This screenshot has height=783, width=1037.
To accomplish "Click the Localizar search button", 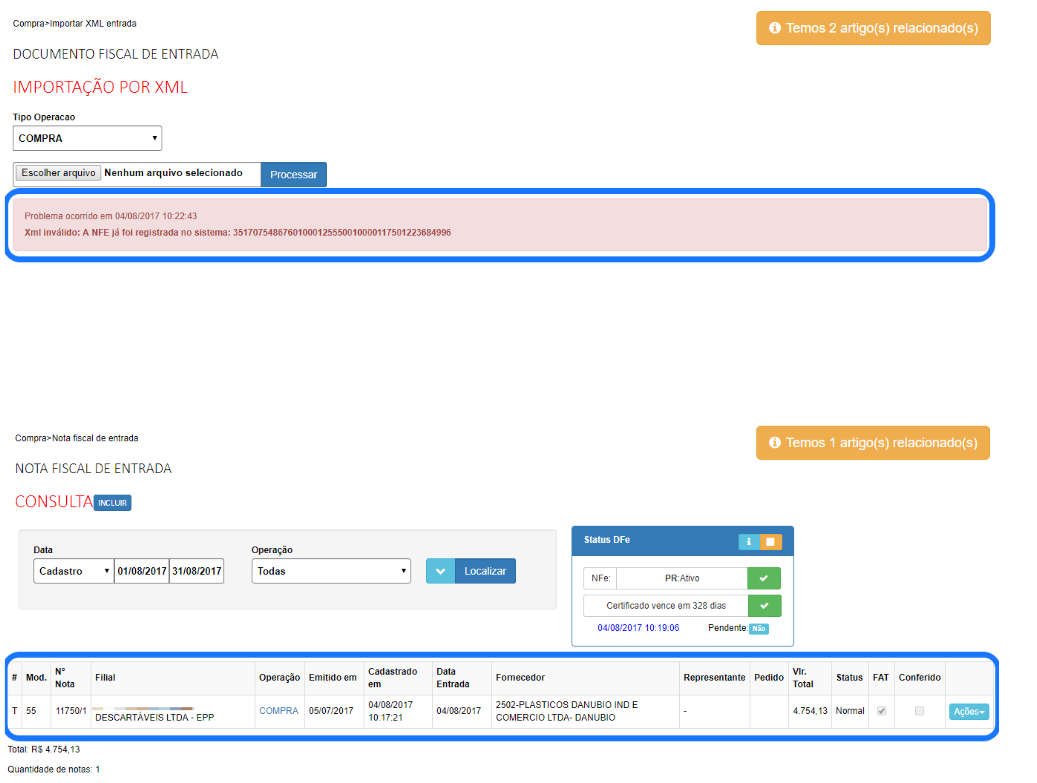I will 485,571.
